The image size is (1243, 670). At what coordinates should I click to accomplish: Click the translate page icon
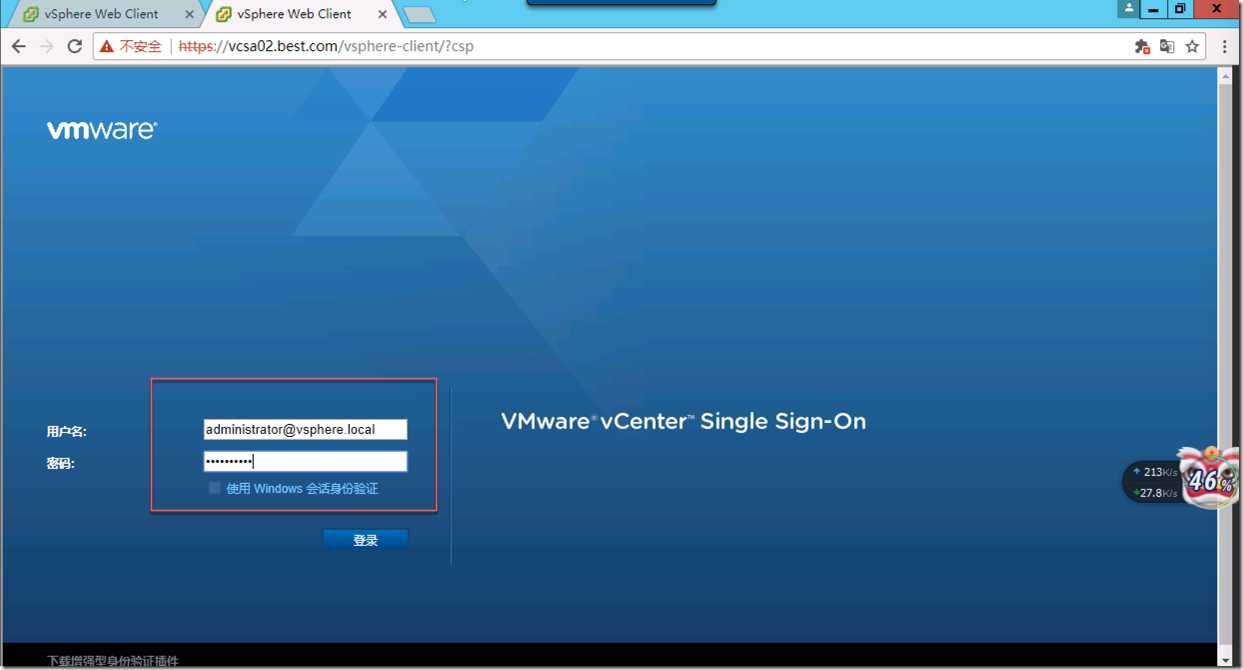coord(1167,46)
